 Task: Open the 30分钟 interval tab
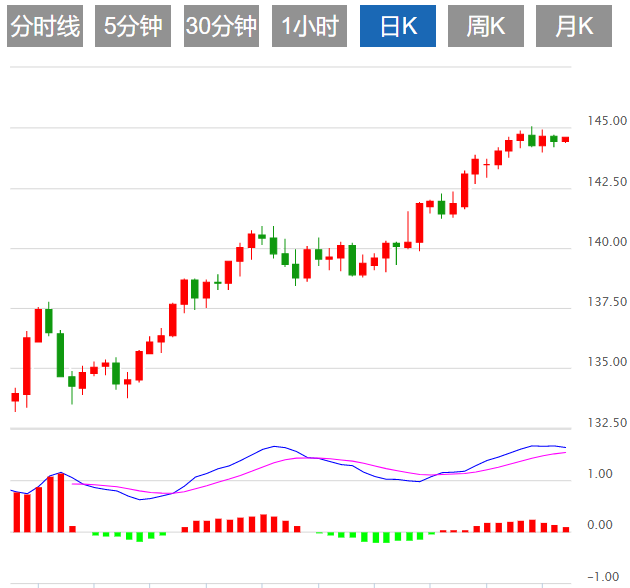point(221,27)
